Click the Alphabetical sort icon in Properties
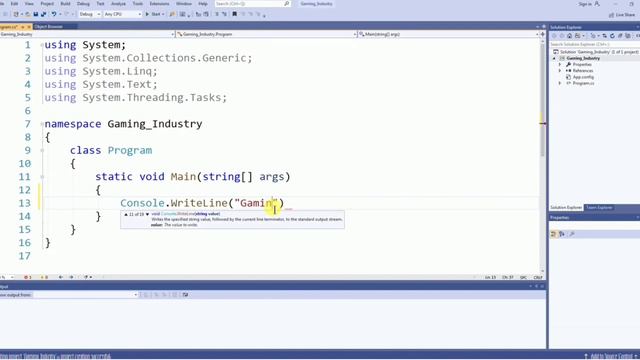Image resolution: width=640 pixels, height=360 pixels. (x=562, y=234)
